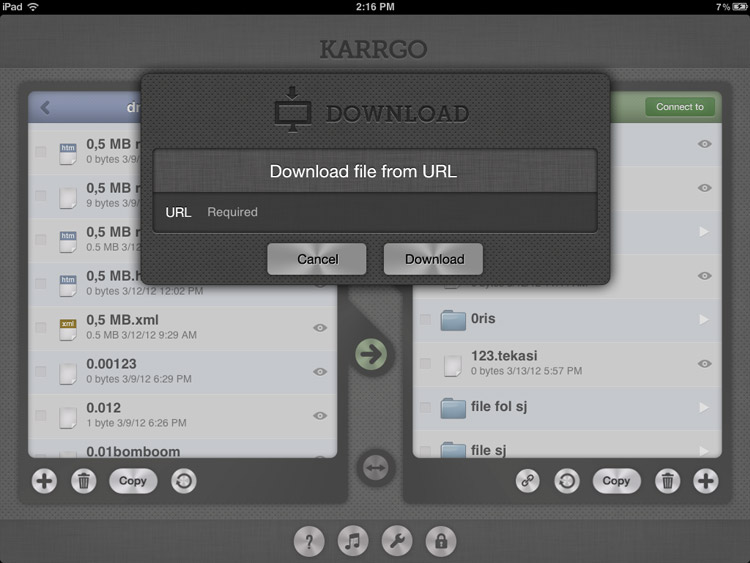Preview 0.00123 with eye icon

click(320, 372)
